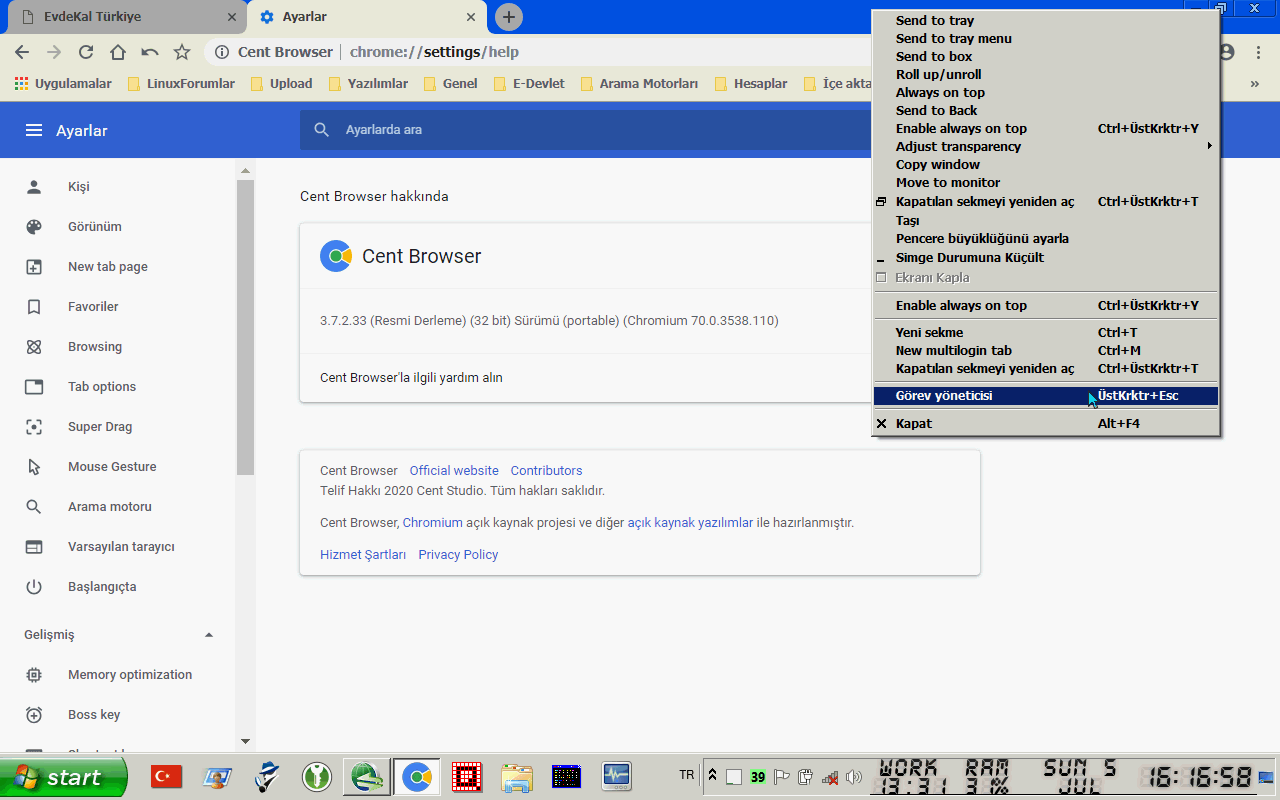Image resolution: width=1280 pixels, height=800 pixels.
Task: Choose Görev yöneticisi in the menu
Action: click(x=1046, y=396)
